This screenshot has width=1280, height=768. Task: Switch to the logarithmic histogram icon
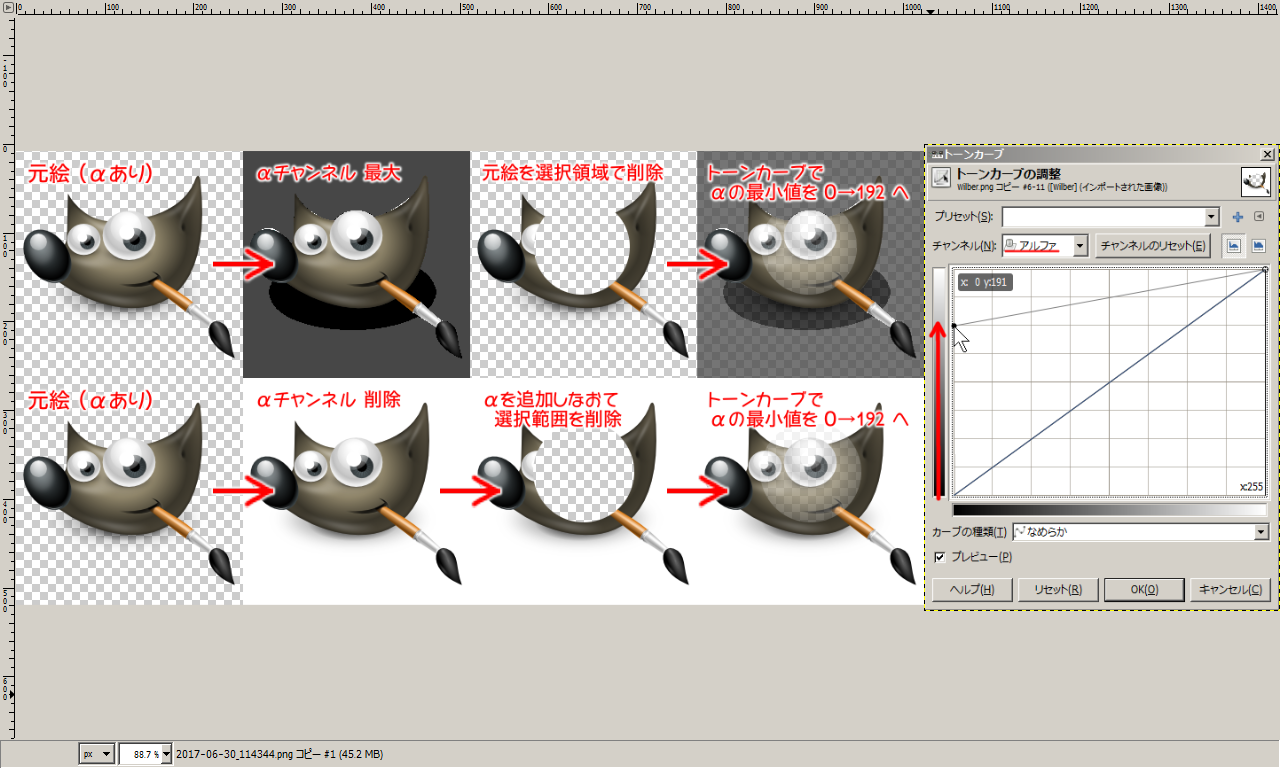pos(1259,245)
